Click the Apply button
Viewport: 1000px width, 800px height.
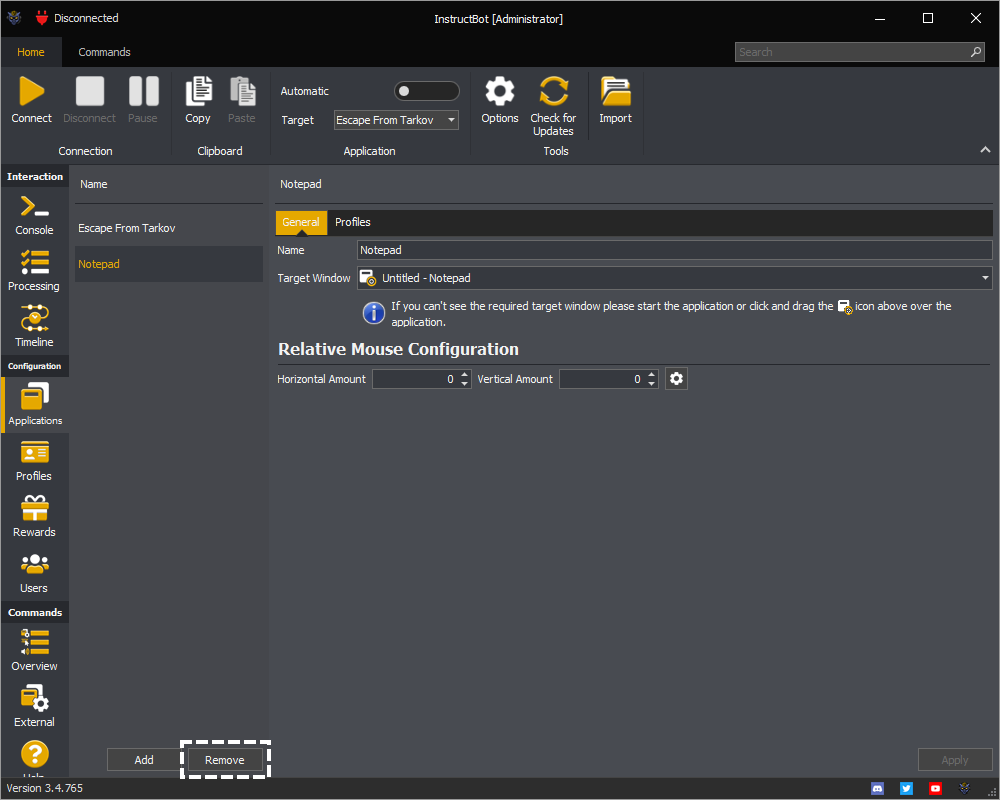tap(955, 760)
